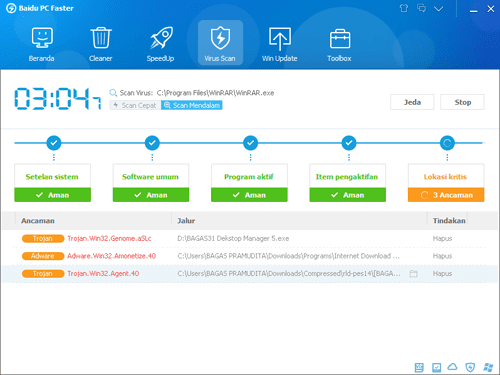Select threat Adware.Win32.Amonetize.40
This screenshot has width=500, height=375.
[x=112, y=256]
